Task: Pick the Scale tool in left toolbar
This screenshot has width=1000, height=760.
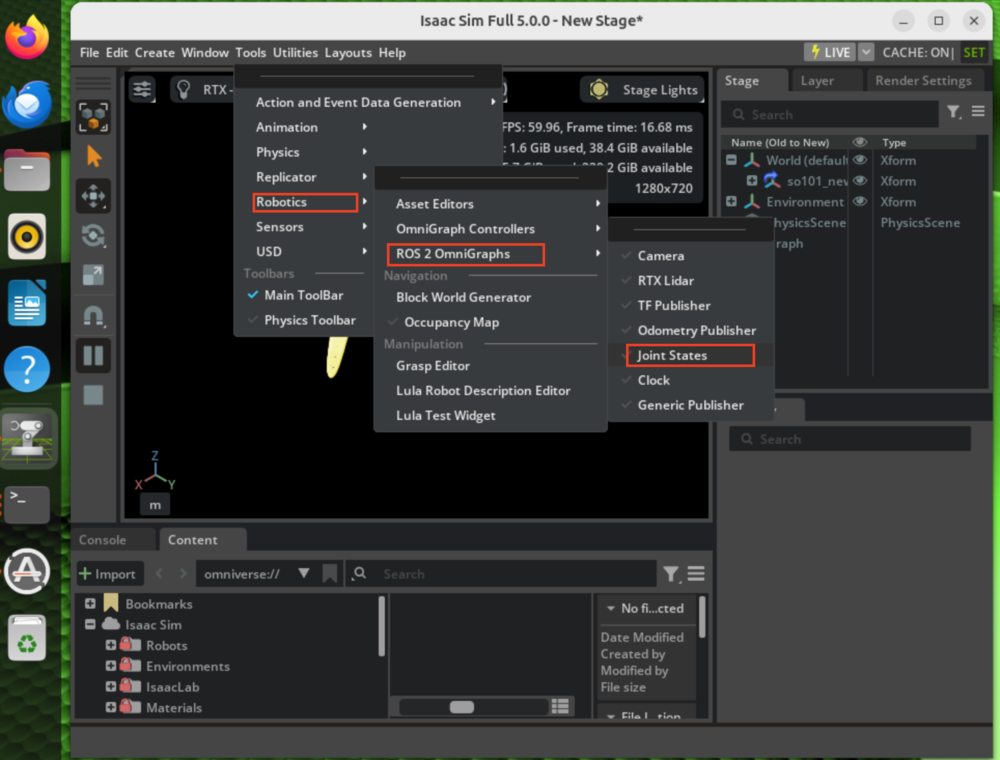Action: 94,275
